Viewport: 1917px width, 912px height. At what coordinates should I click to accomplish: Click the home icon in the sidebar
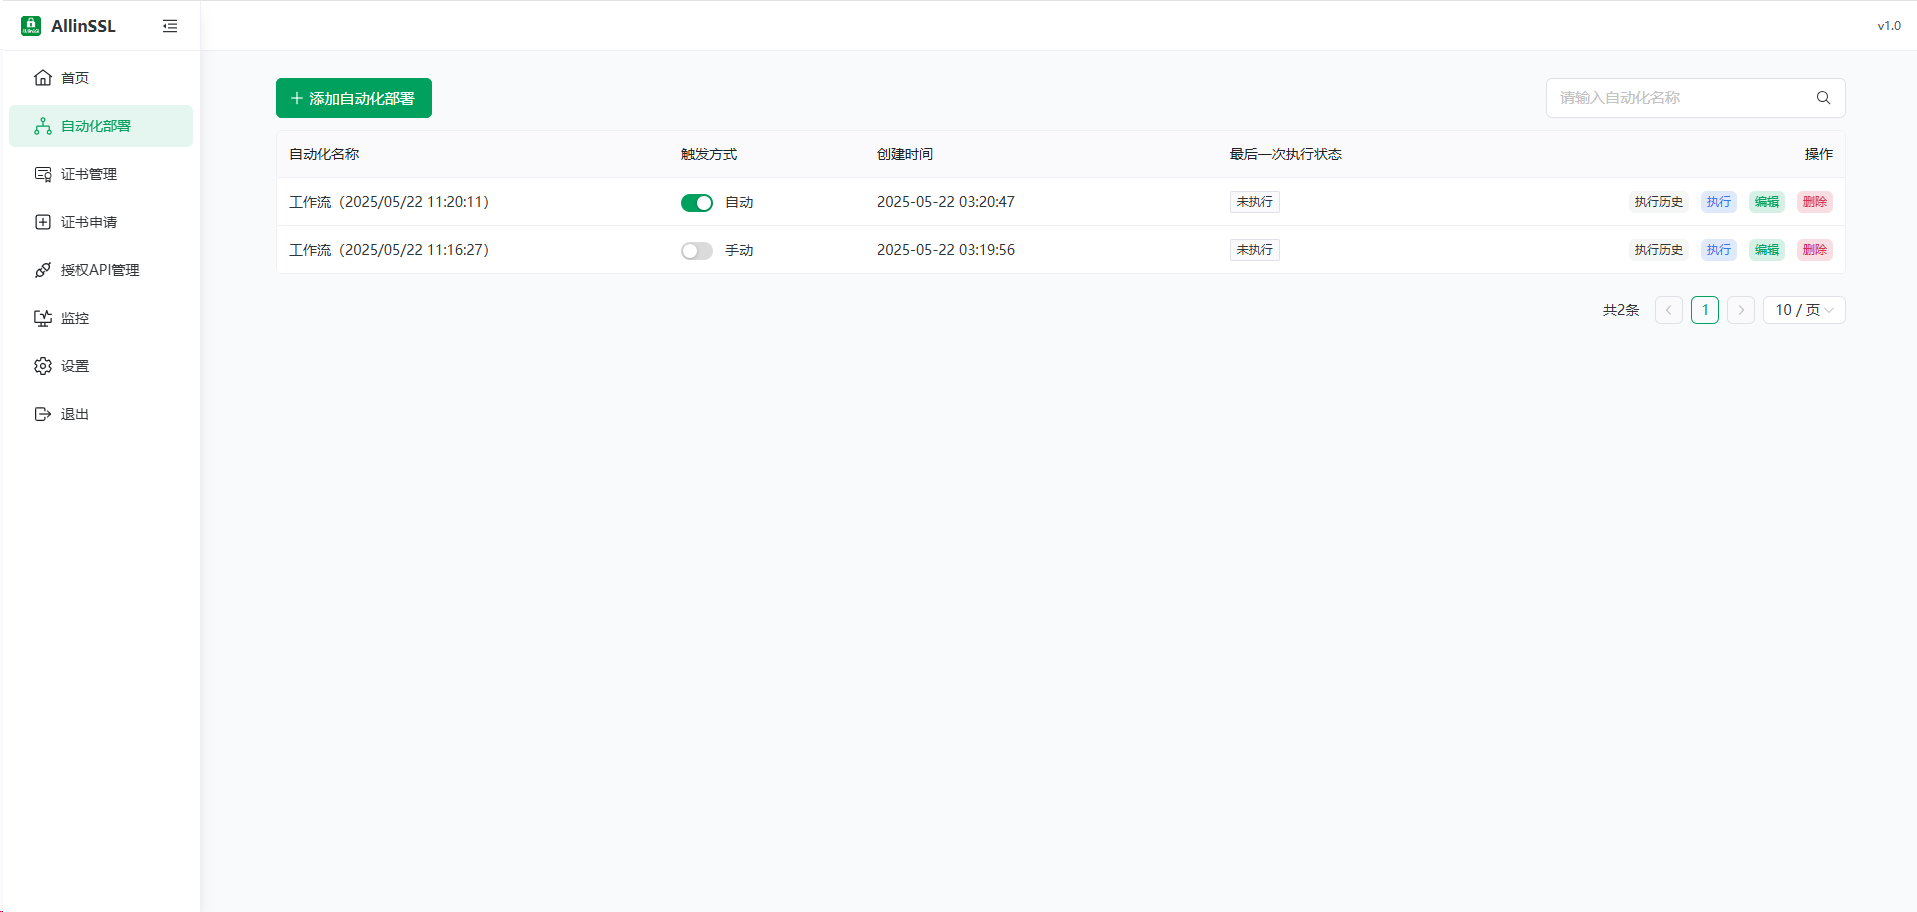pyautogui.click(x=43, y=78)
